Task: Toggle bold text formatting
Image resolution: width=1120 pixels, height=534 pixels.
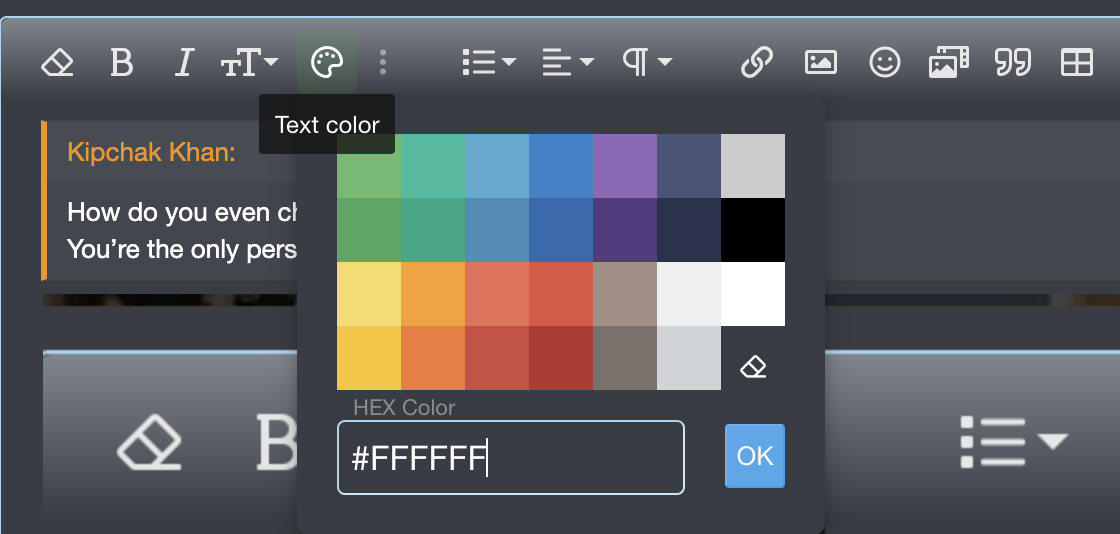Action: [x=121, y=64]
